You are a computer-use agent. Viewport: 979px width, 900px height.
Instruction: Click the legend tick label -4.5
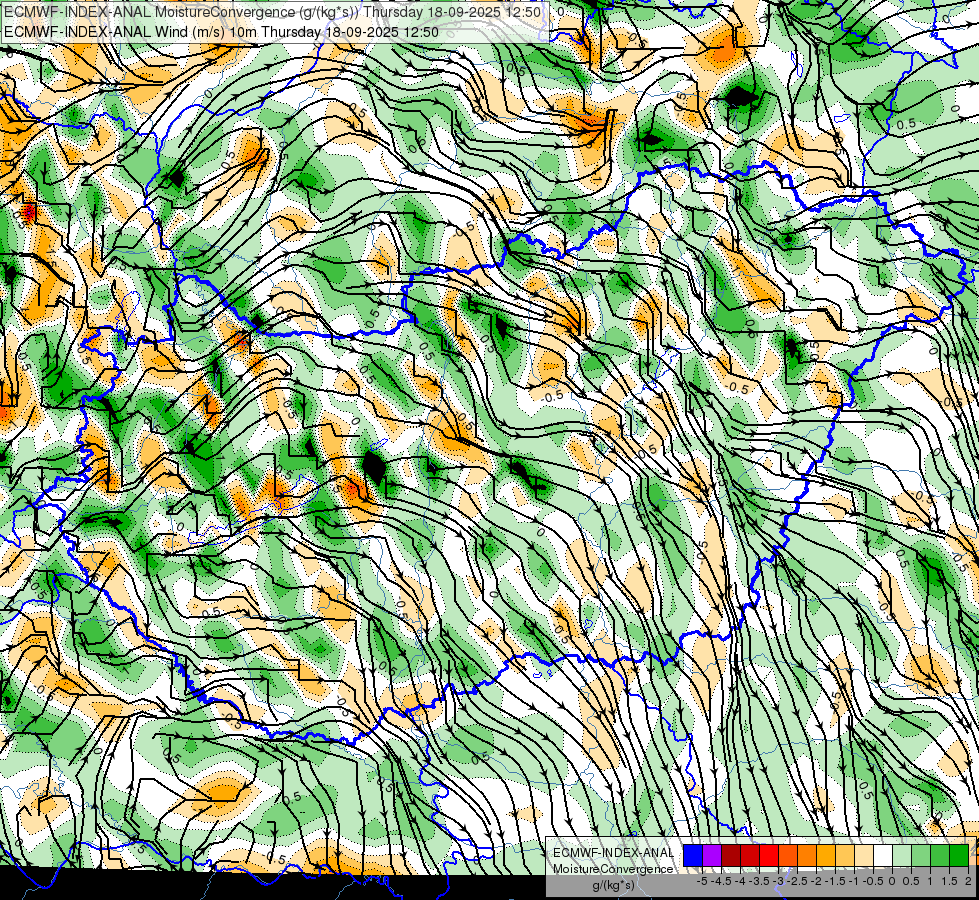click(x=722, y=881)
